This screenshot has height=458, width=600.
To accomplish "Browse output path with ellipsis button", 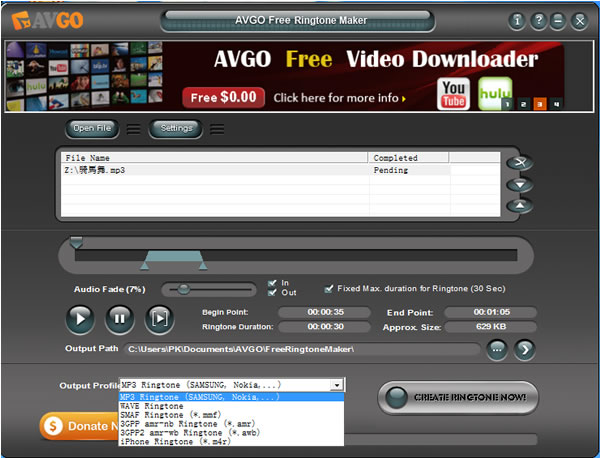I will coord(497,349).
